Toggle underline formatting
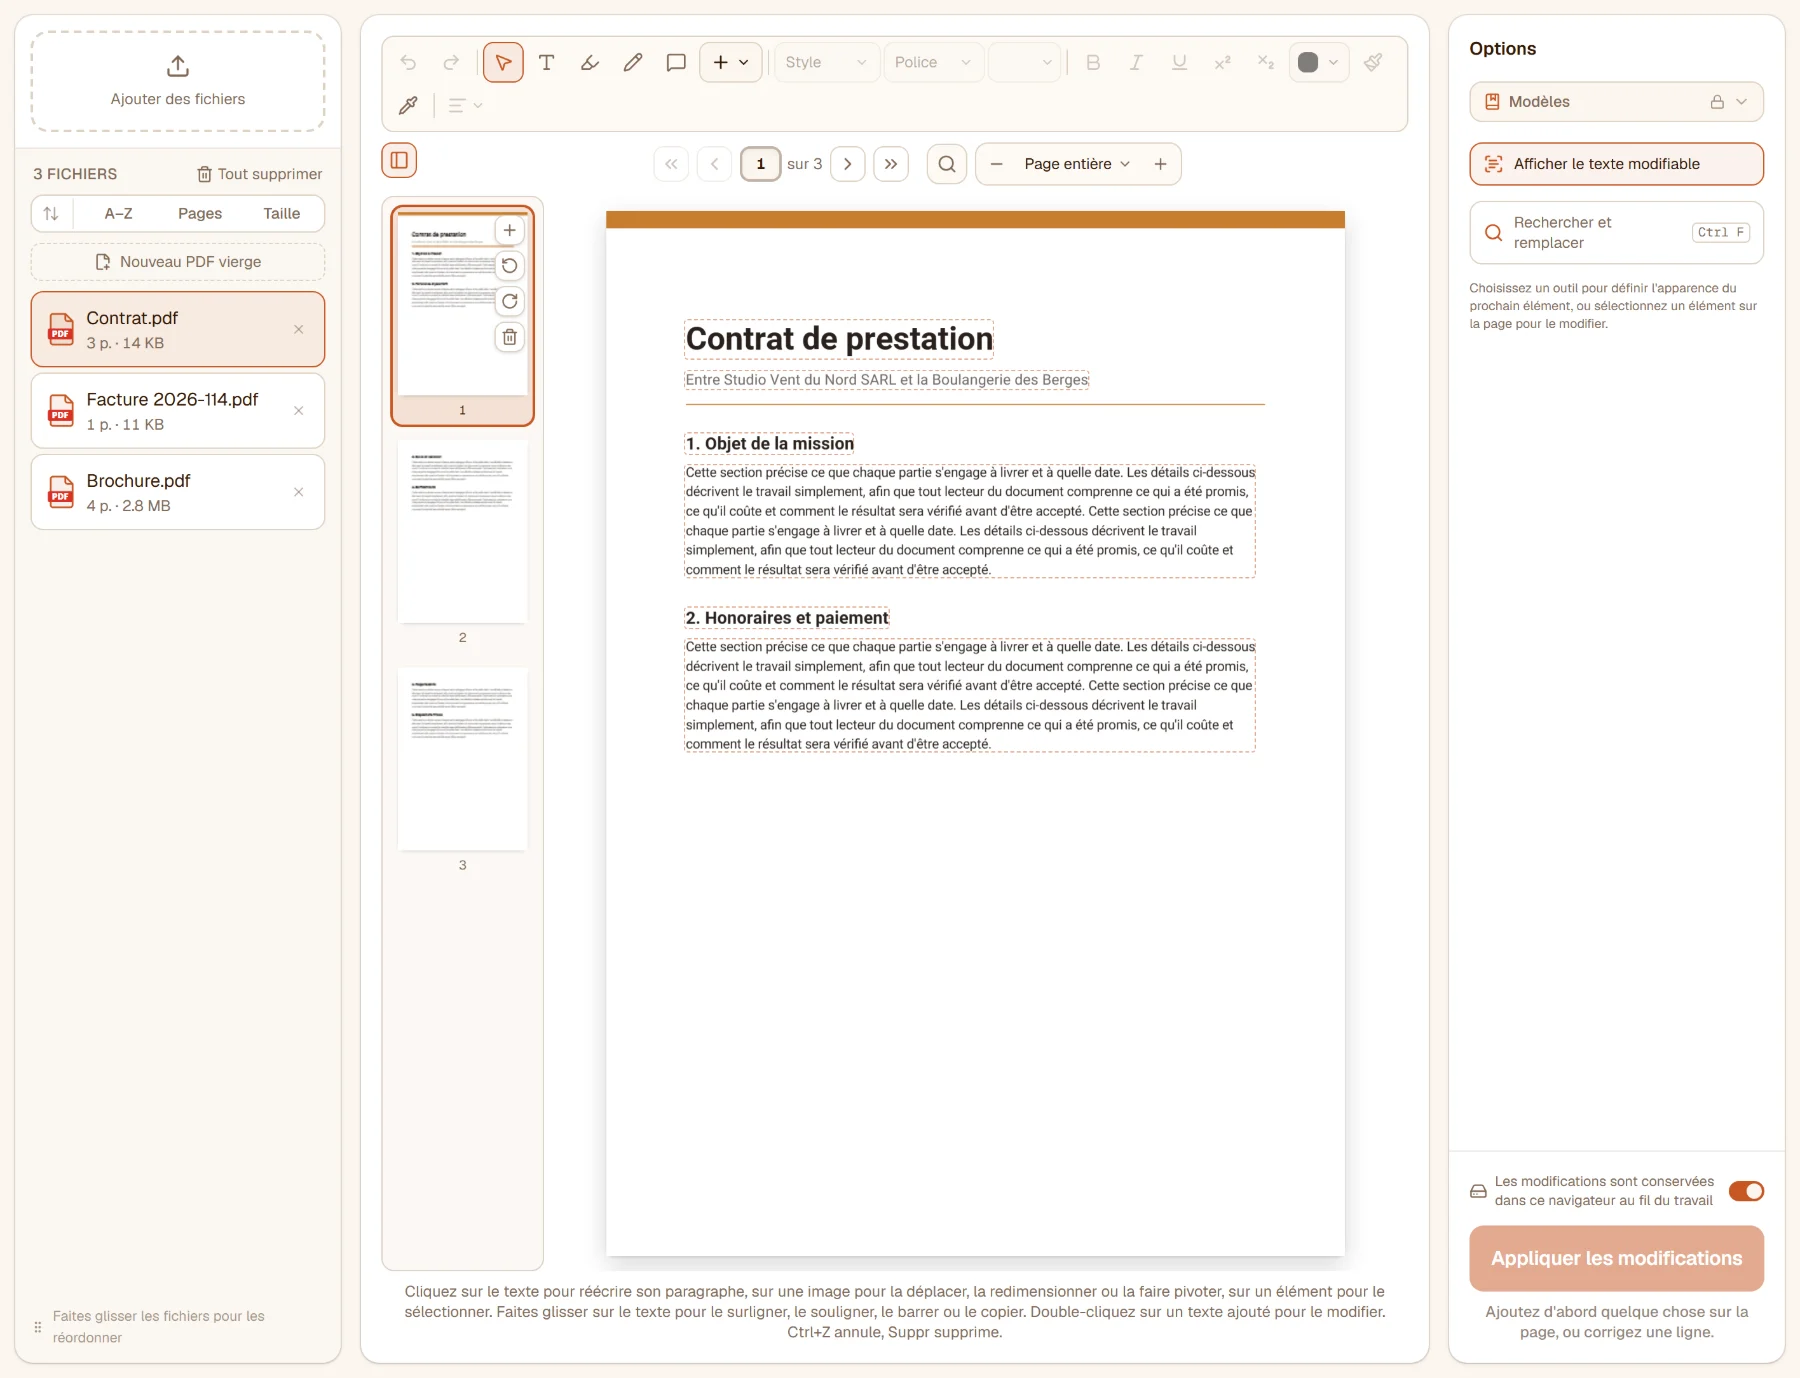This screenshot has height=1378, width=1800. 1180,62
